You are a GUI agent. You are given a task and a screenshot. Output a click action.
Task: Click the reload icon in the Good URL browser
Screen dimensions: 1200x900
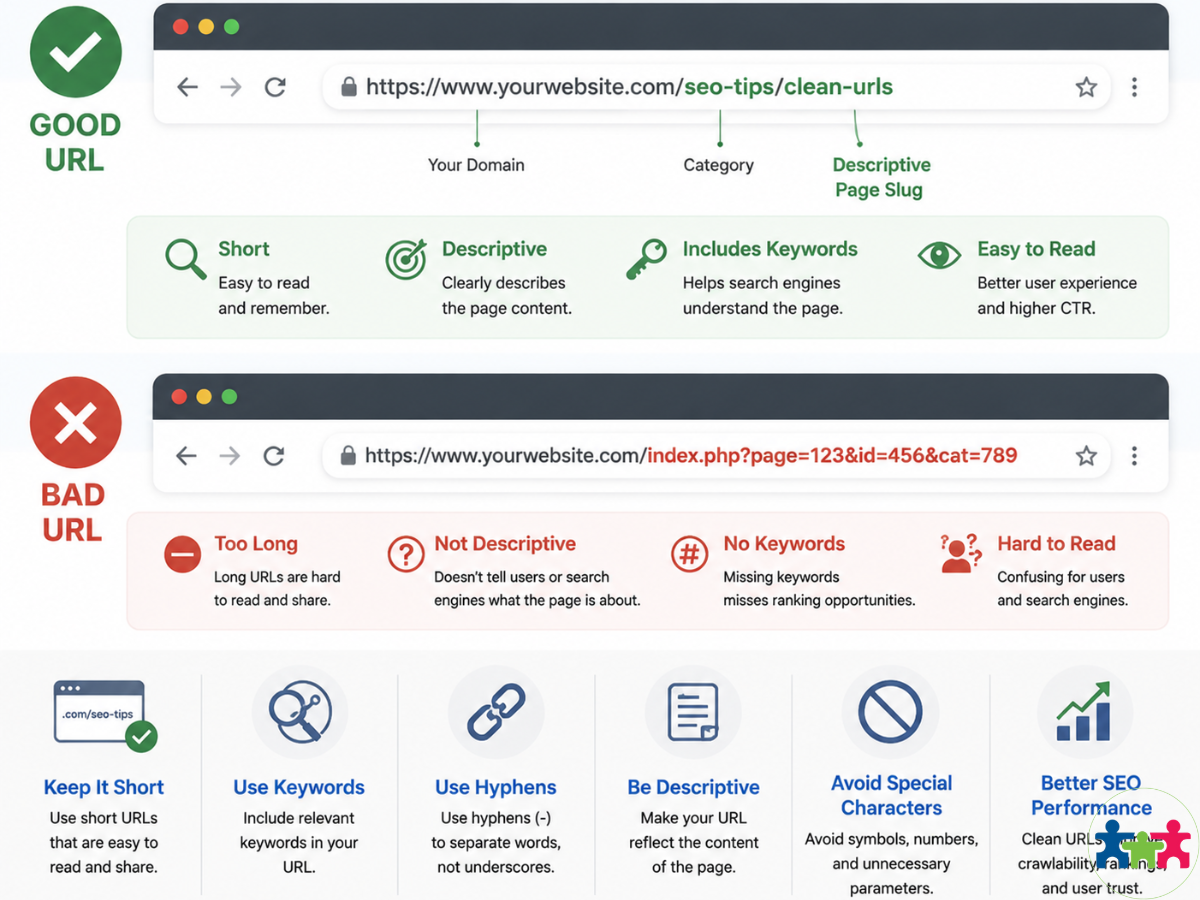275,87
